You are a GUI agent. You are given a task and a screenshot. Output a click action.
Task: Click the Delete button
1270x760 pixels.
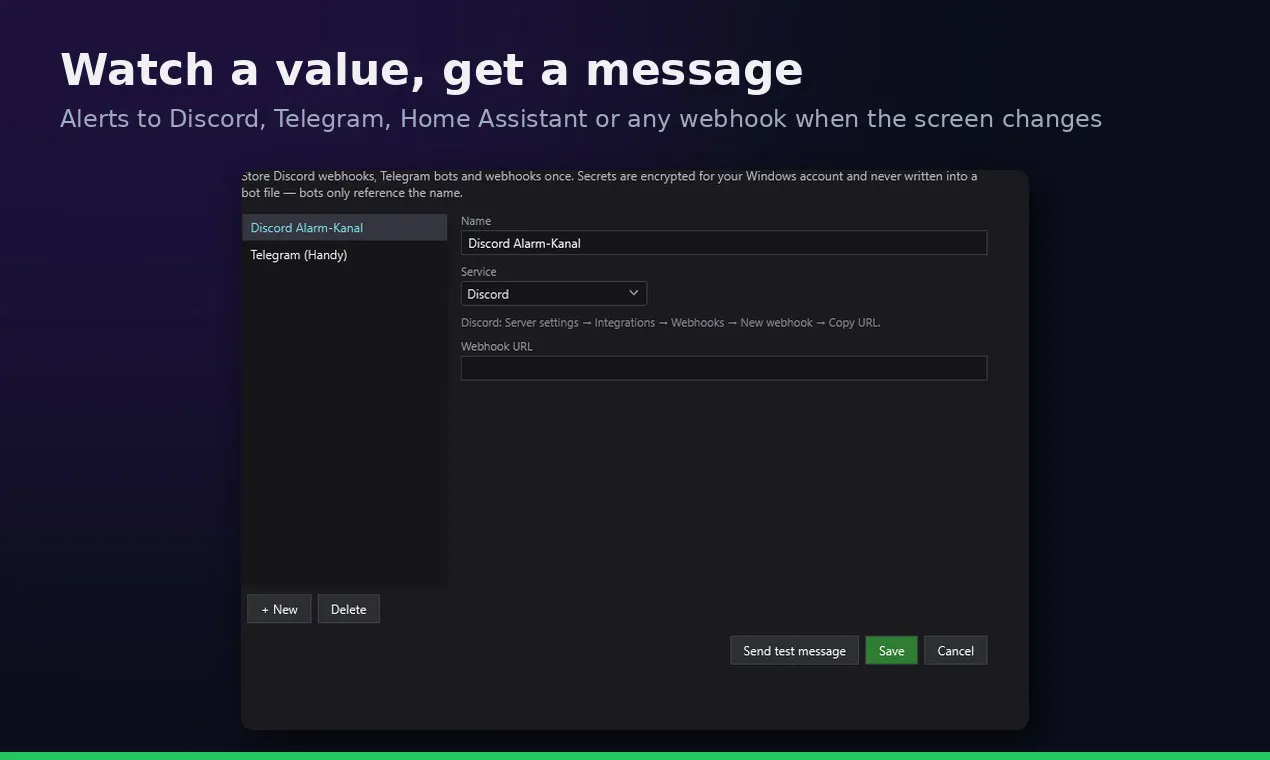(x=349, y=609)
